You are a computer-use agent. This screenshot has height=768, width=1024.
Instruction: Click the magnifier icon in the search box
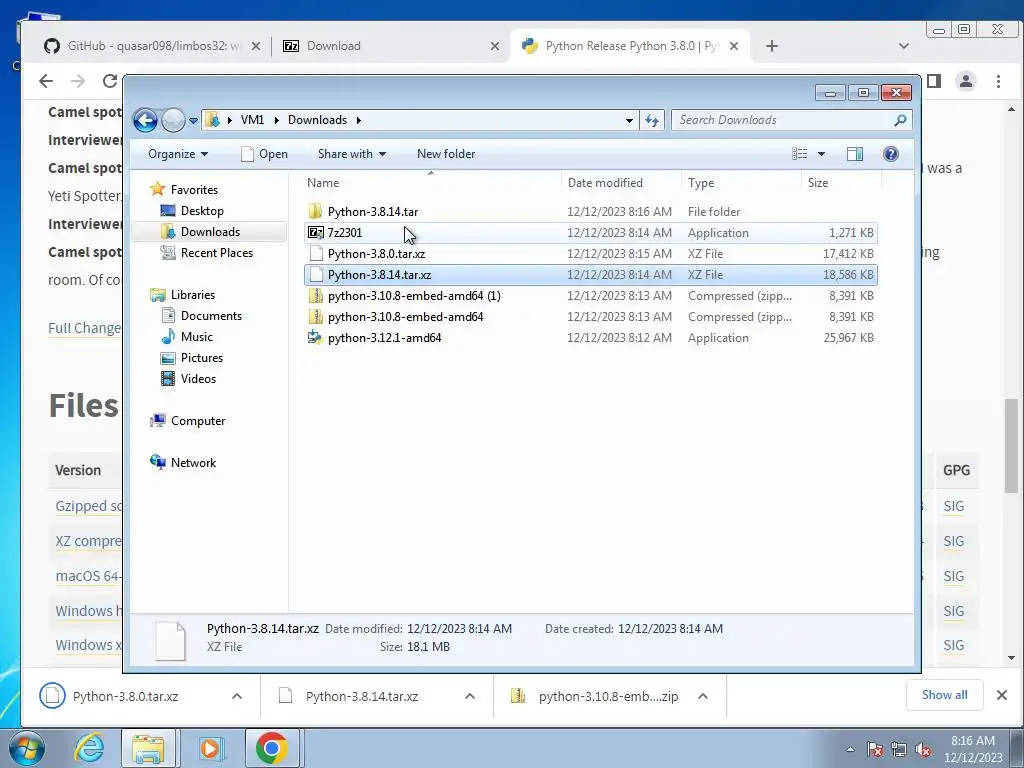click(x=900, y=120)
